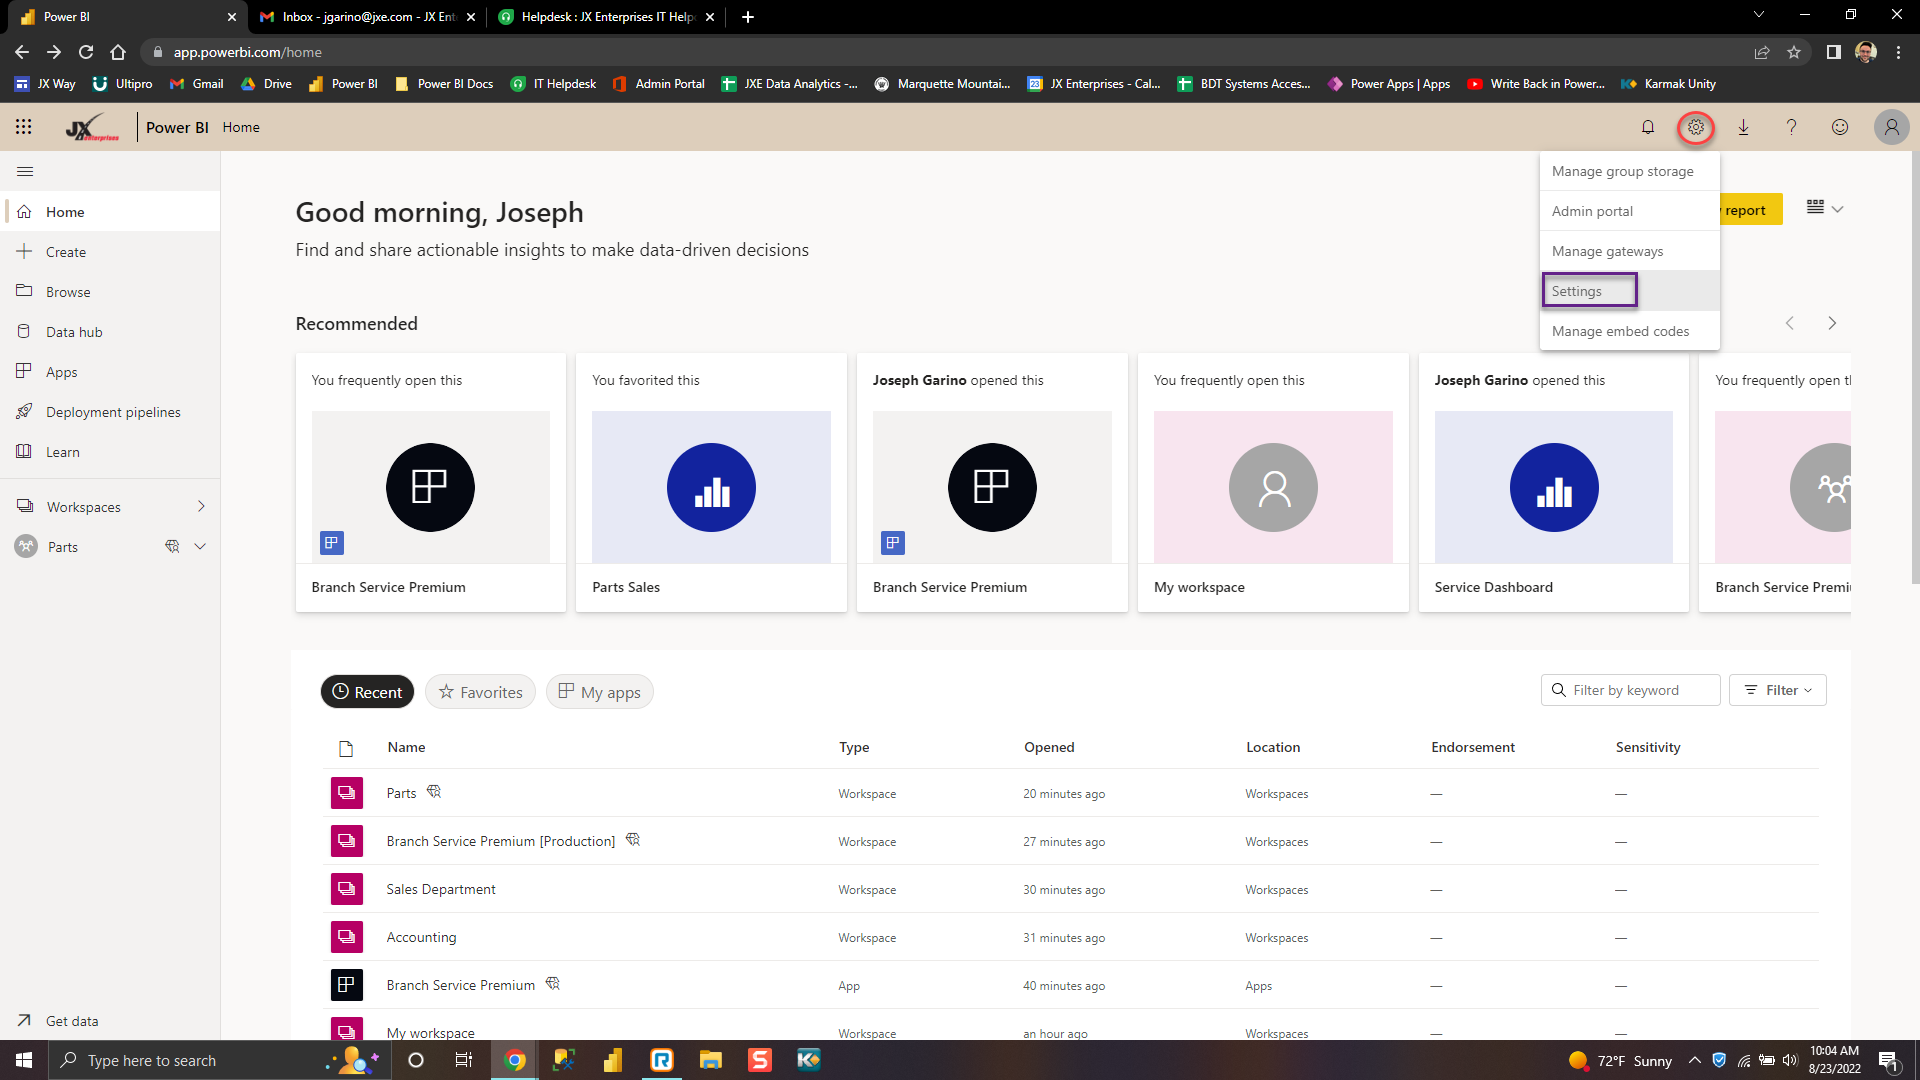Expand the Parts workspace chevron
1920x1080 pixels.
[200, 547]
